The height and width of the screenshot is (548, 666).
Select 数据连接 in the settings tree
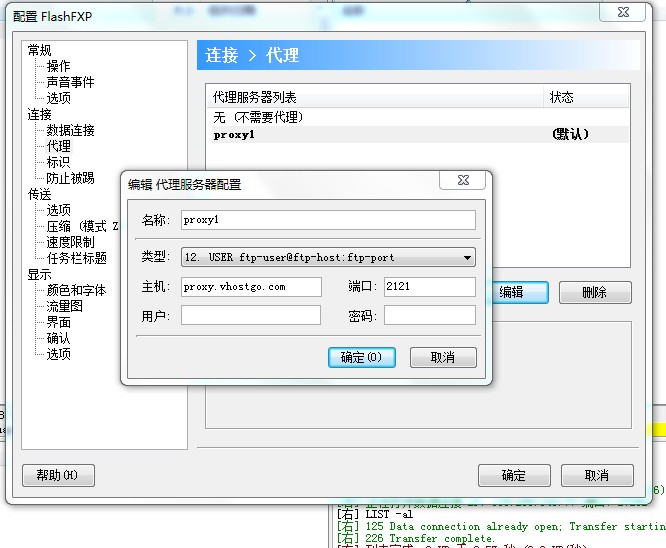[x=71, y=130]
